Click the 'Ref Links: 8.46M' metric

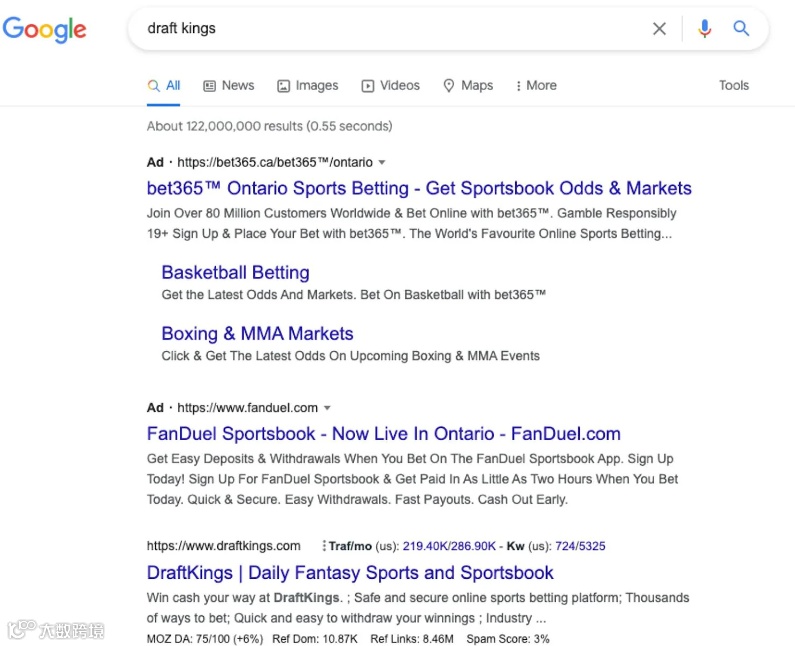pos(412,639)
